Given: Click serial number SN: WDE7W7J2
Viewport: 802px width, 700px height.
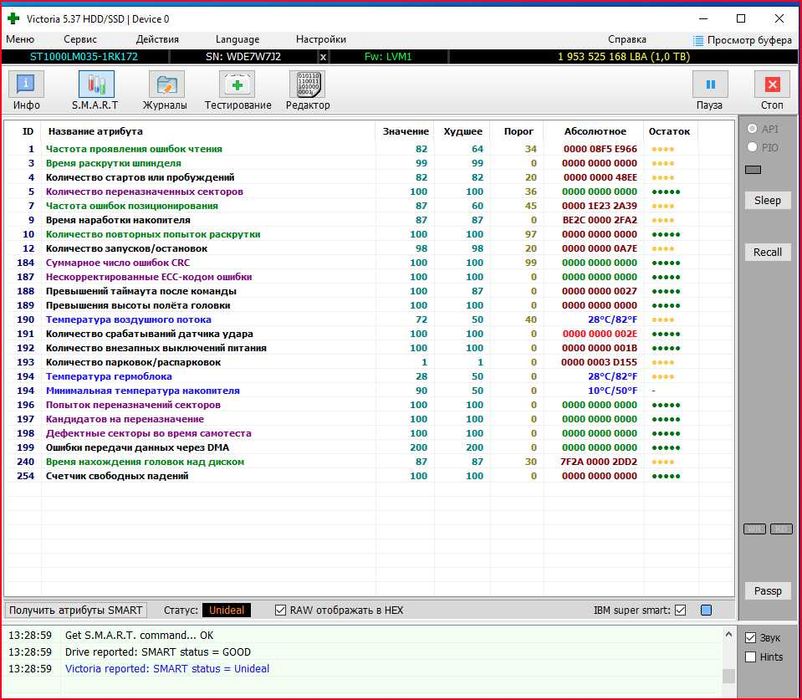Looking at the screenshot, I should click(x=243, y=57).
